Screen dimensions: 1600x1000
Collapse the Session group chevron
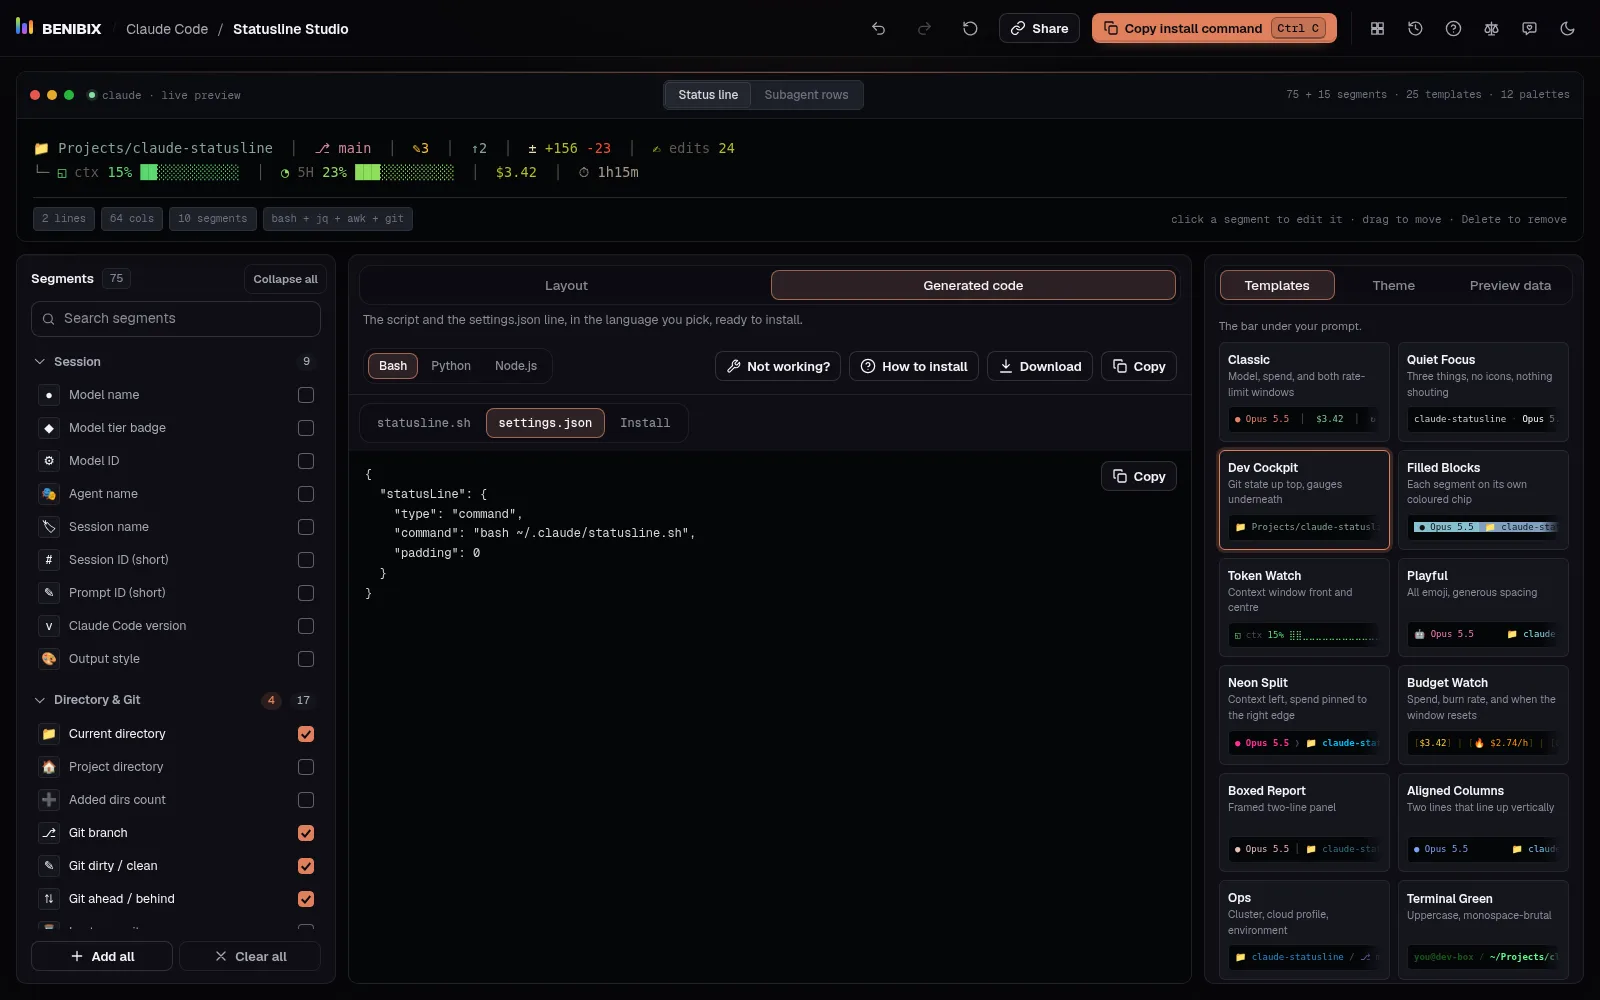coord(40,362)
